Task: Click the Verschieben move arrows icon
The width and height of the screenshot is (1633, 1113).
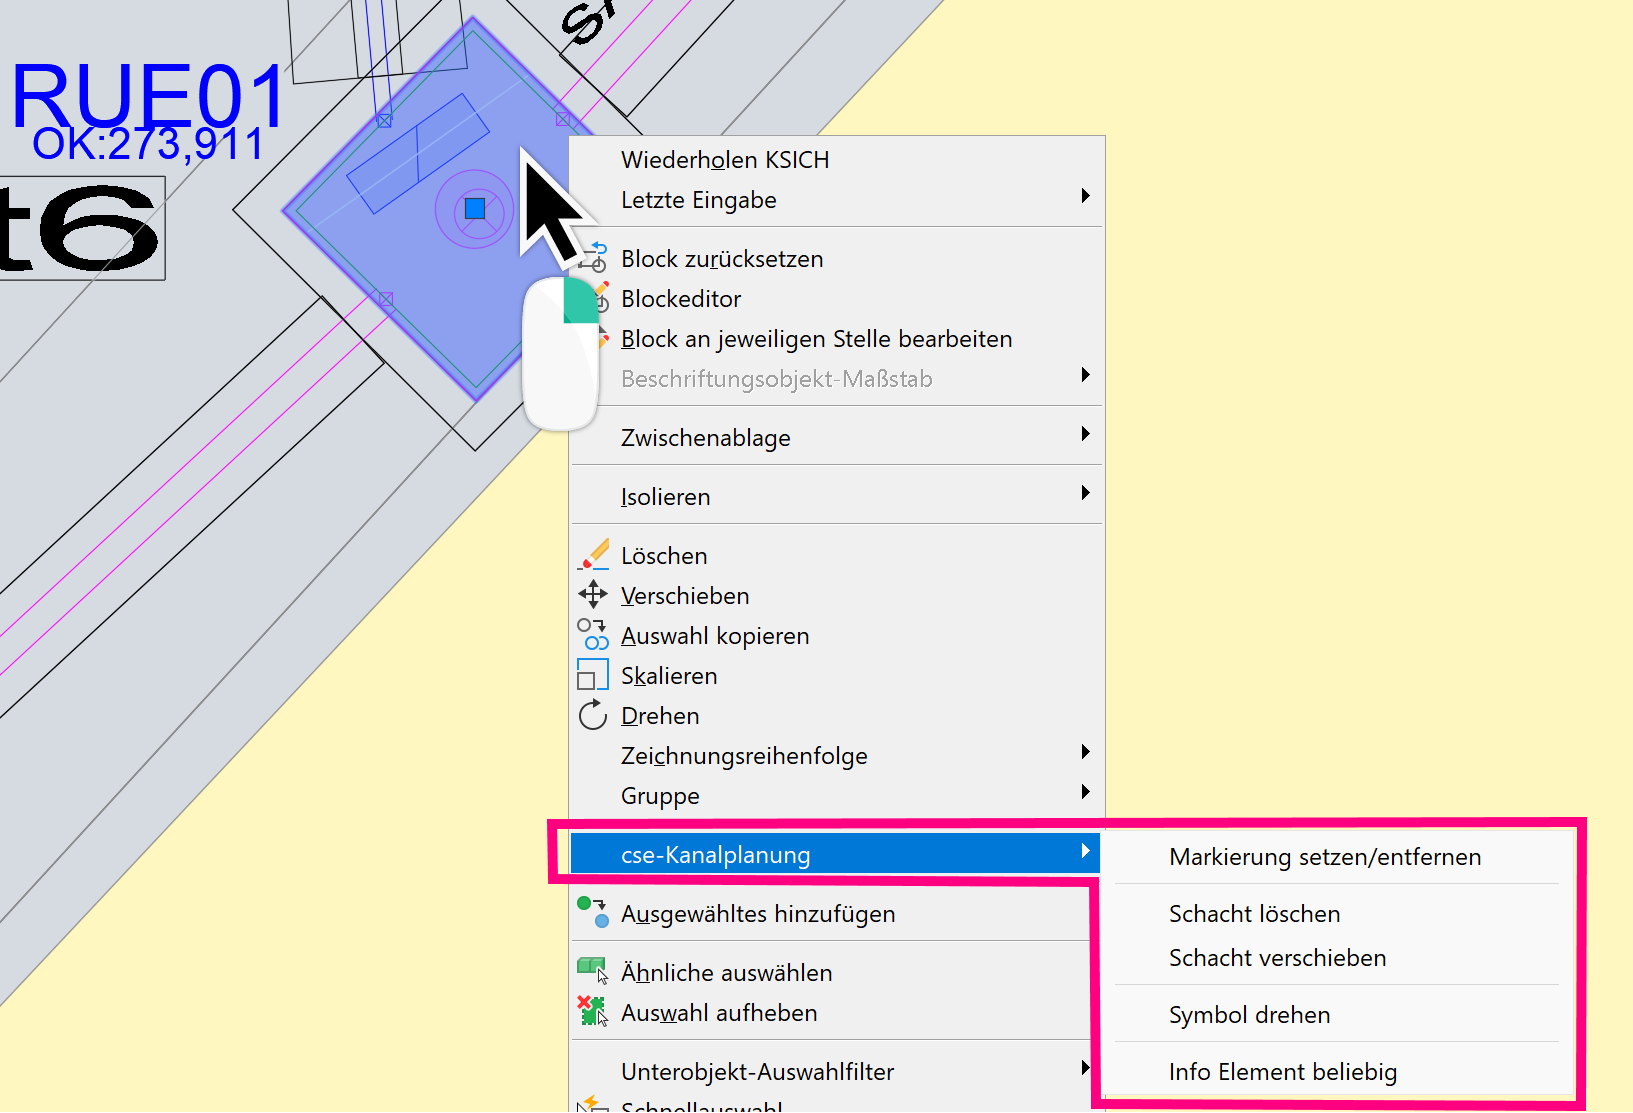Action: (x=593, y=595)
